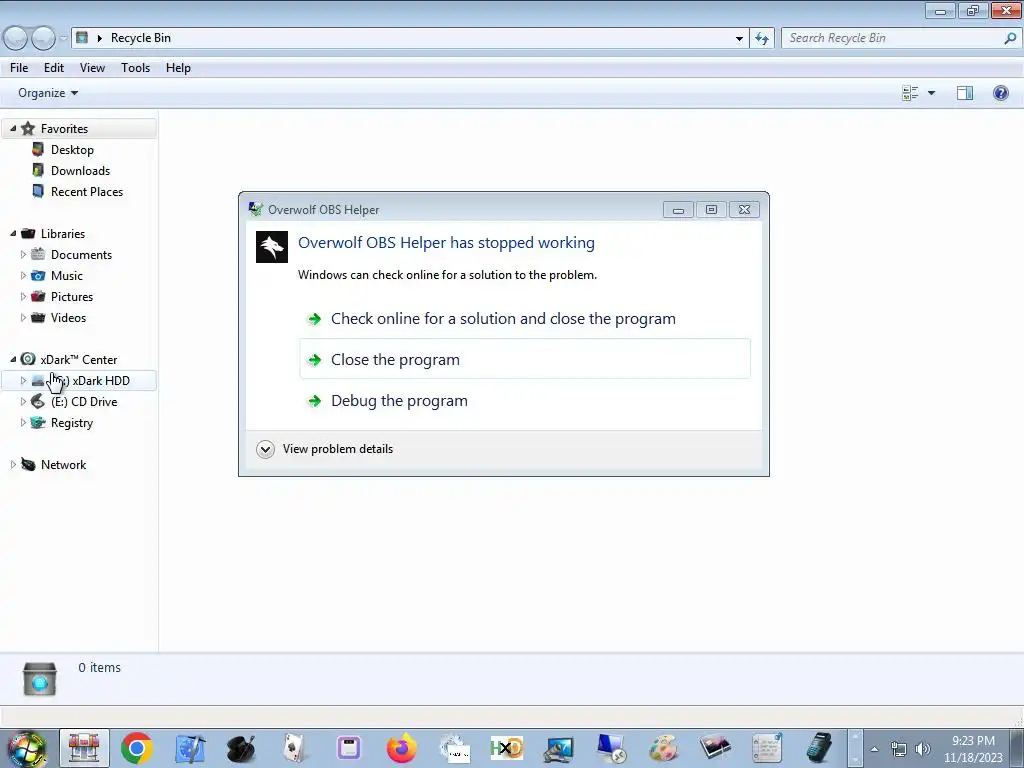Click View problem details text

tap(338, 449)
